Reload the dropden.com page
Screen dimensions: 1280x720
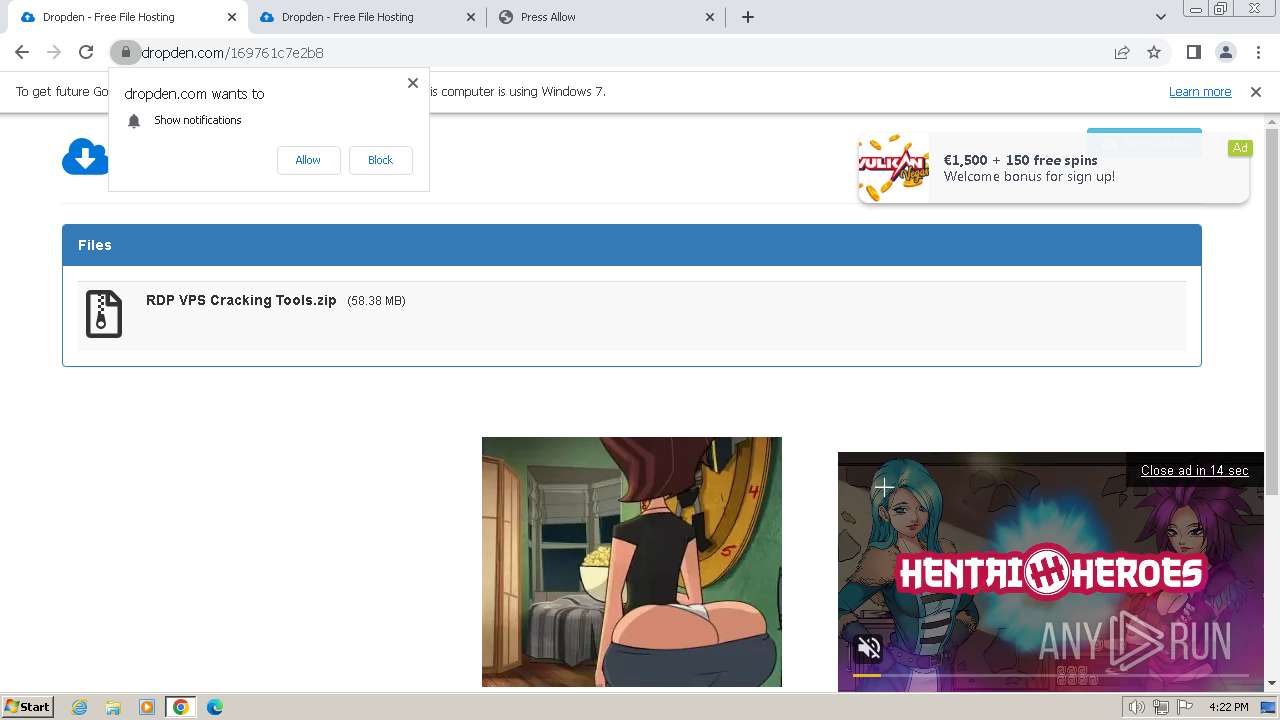pyautogui.click(x=86, y=52)
